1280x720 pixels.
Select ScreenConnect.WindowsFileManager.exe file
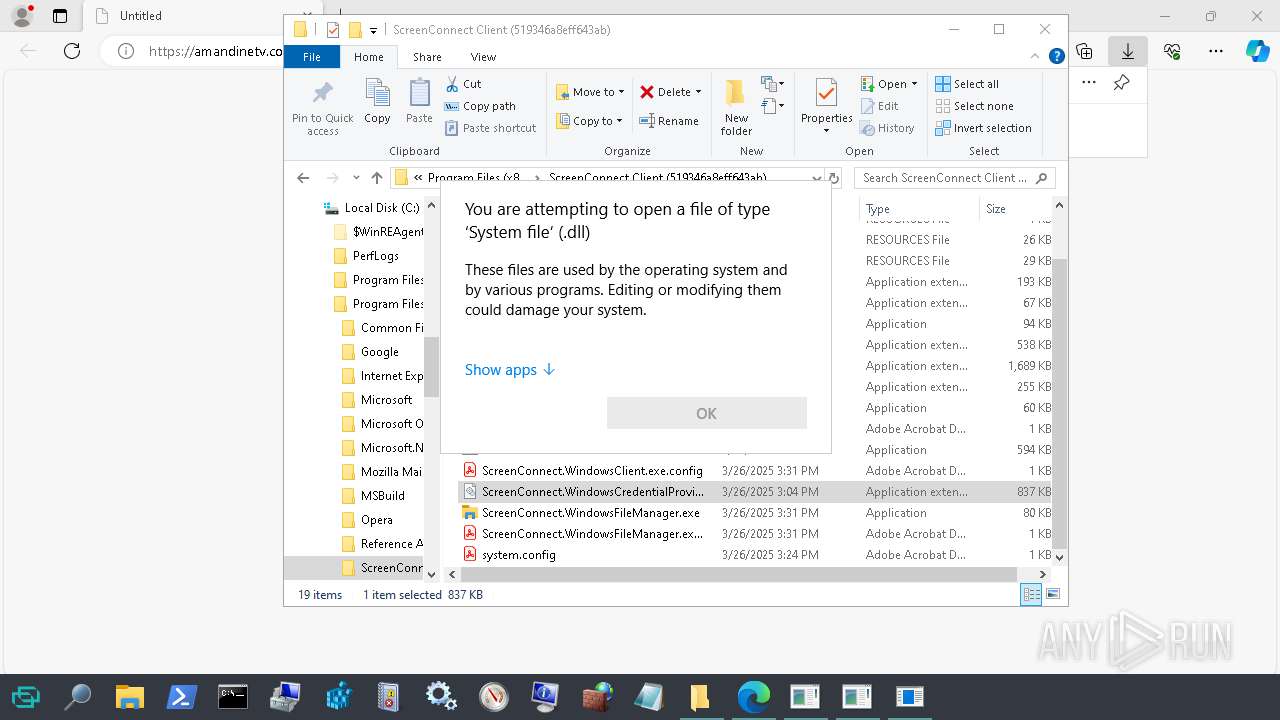(590, 513)
